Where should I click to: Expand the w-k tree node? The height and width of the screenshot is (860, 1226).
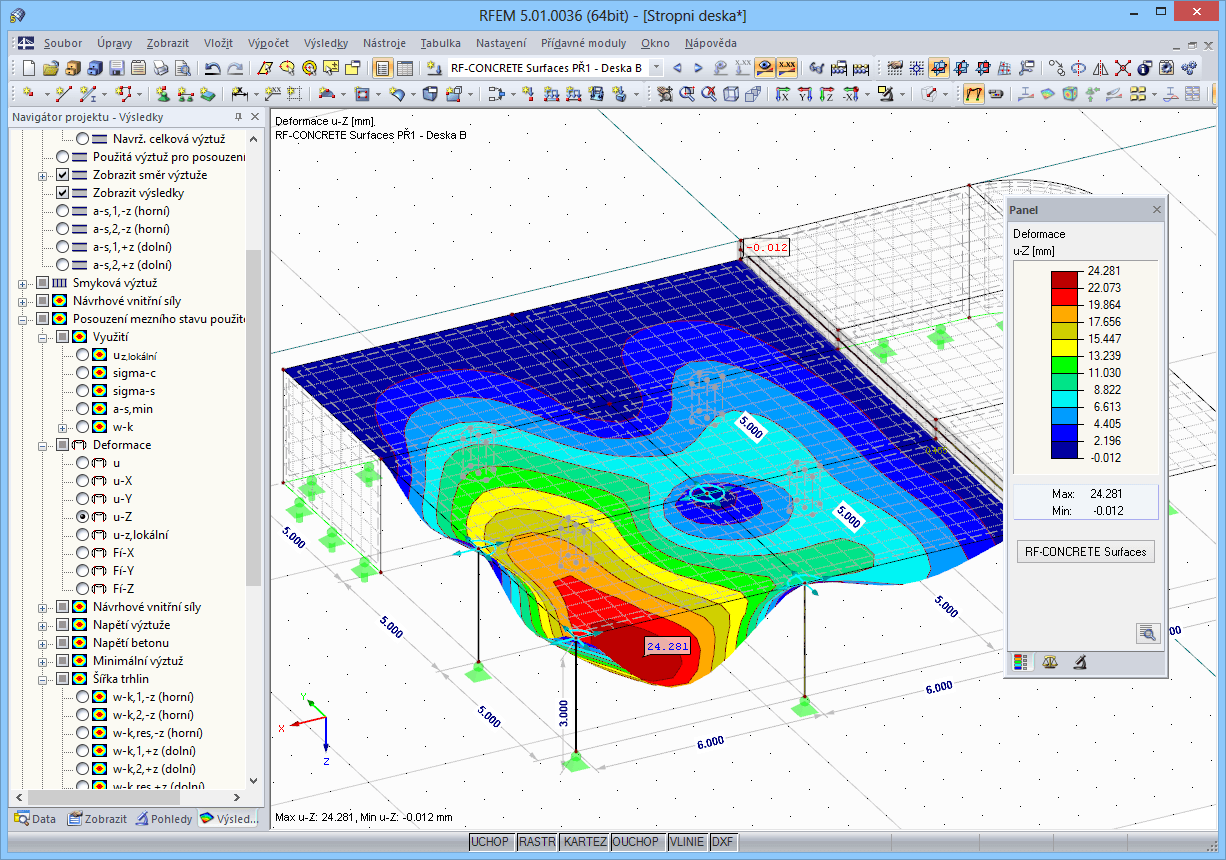click(x=64, y=427)
